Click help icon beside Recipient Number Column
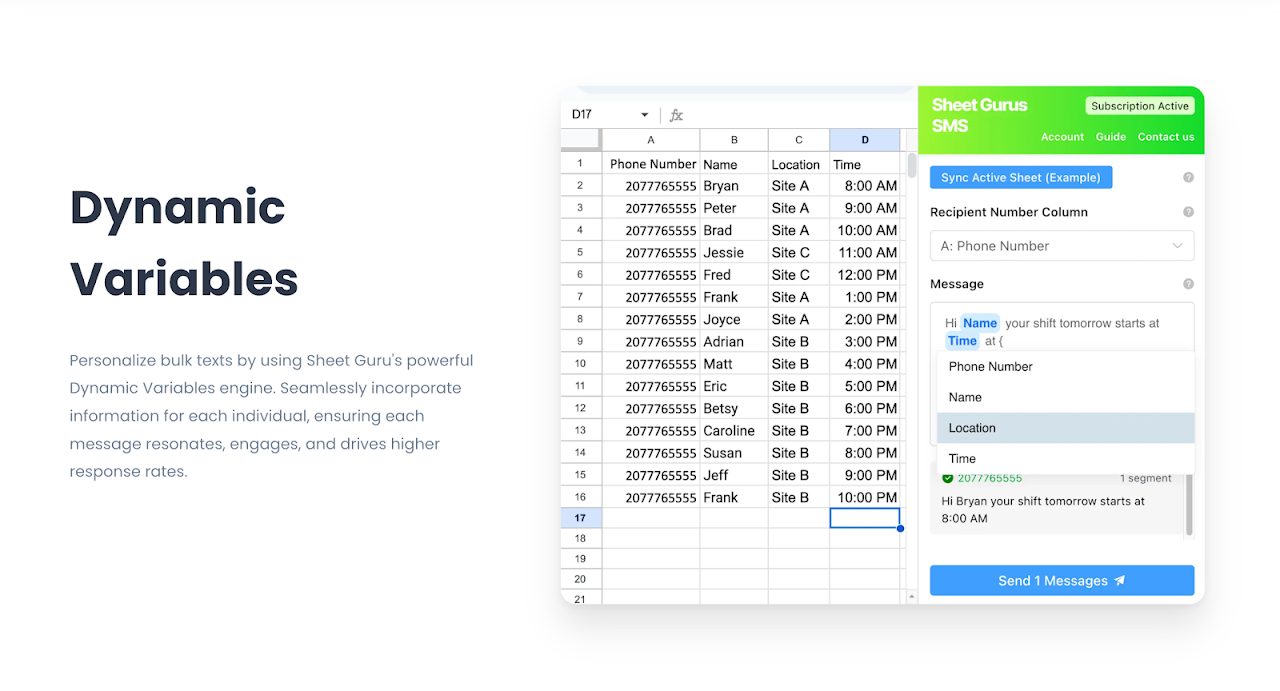 click(x=1188, y=212)
